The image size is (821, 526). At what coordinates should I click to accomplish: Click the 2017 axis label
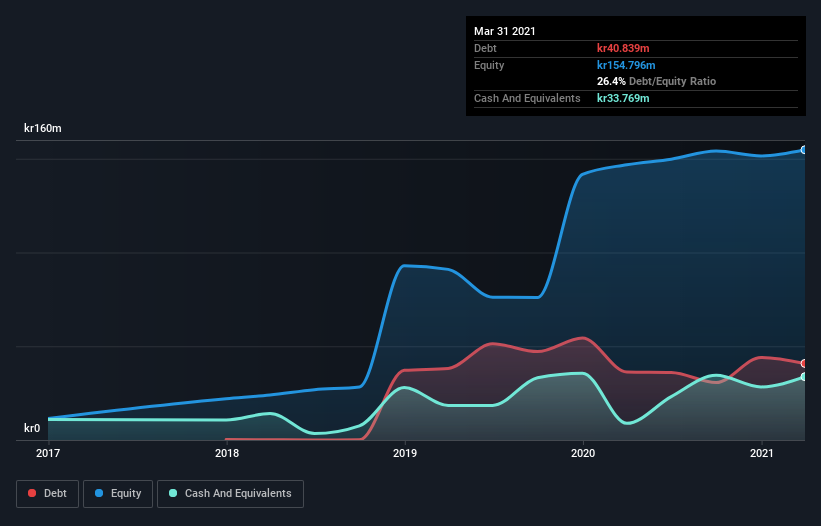pyautogui.click(x=48, y=453)
